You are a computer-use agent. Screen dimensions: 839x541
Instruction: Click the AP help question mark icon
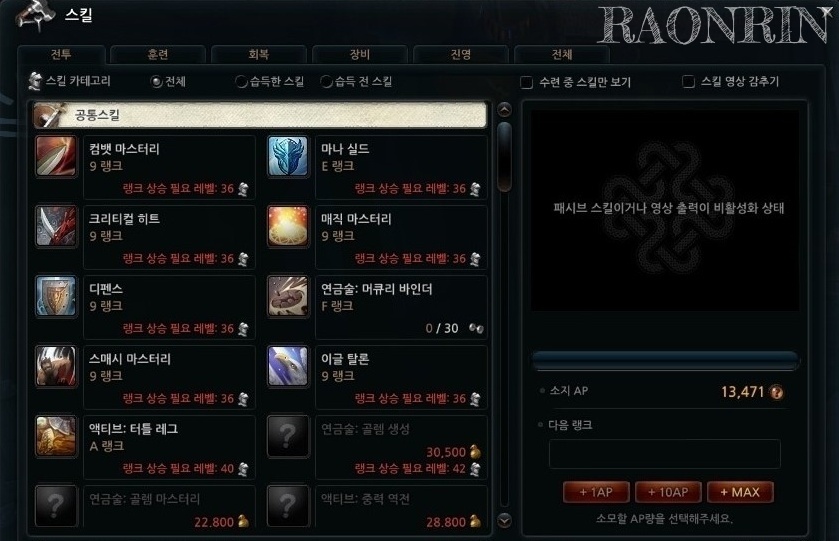pyautogui.click(x=776, y=393)
